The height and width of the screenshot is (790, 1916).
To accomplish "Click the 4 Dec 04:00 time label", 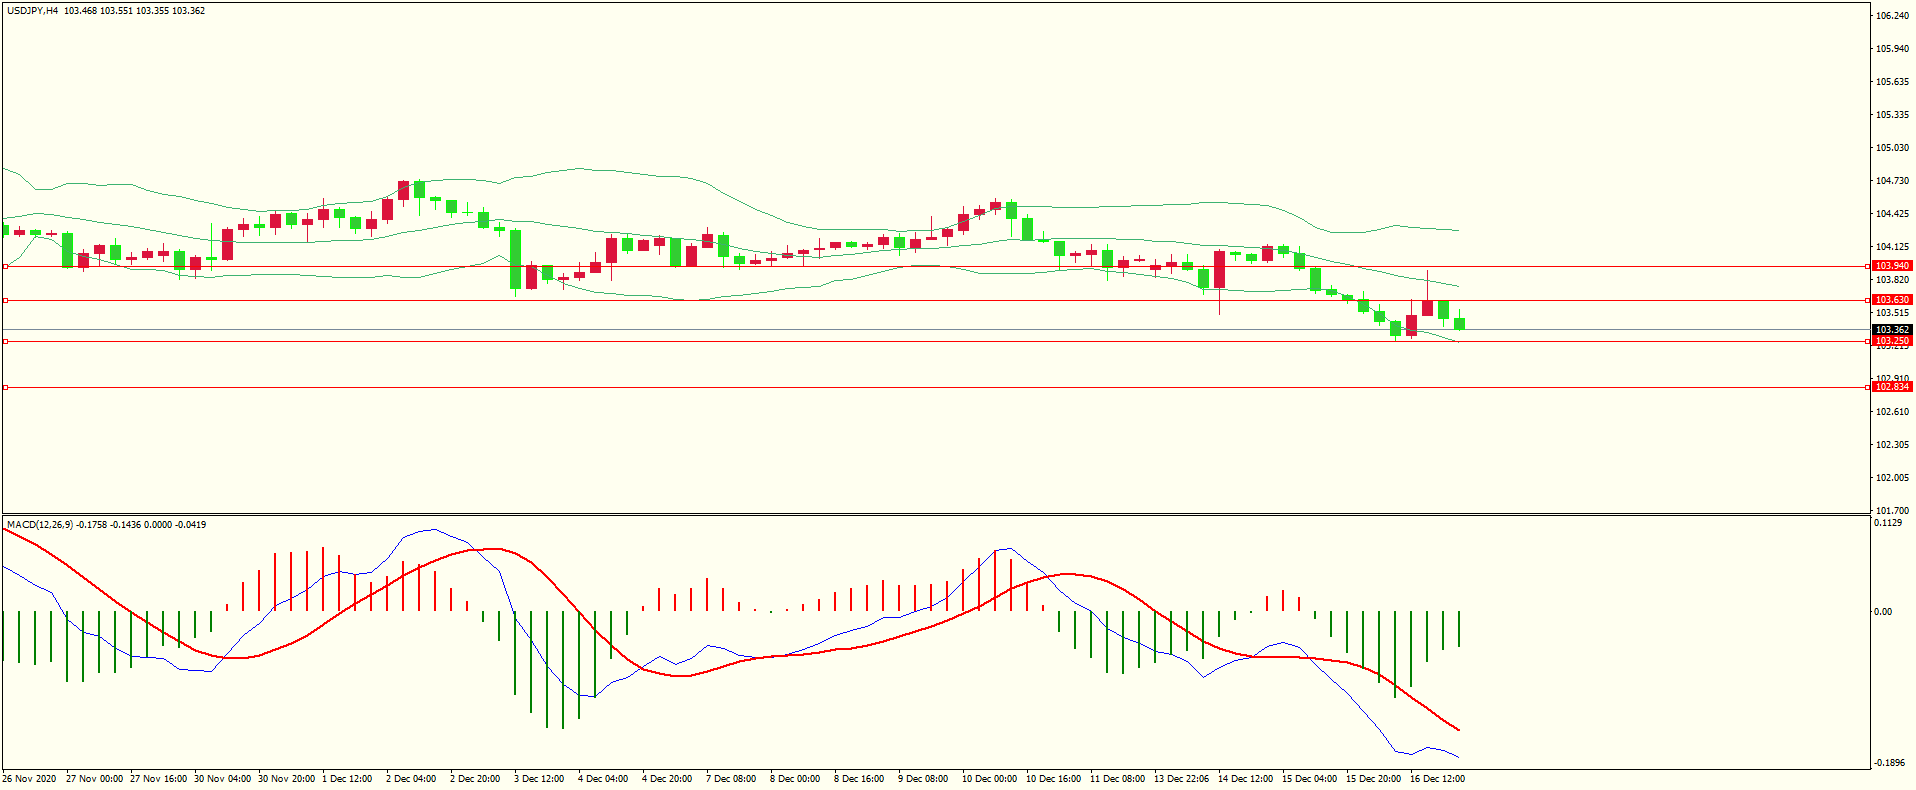I will pos(603,779).
